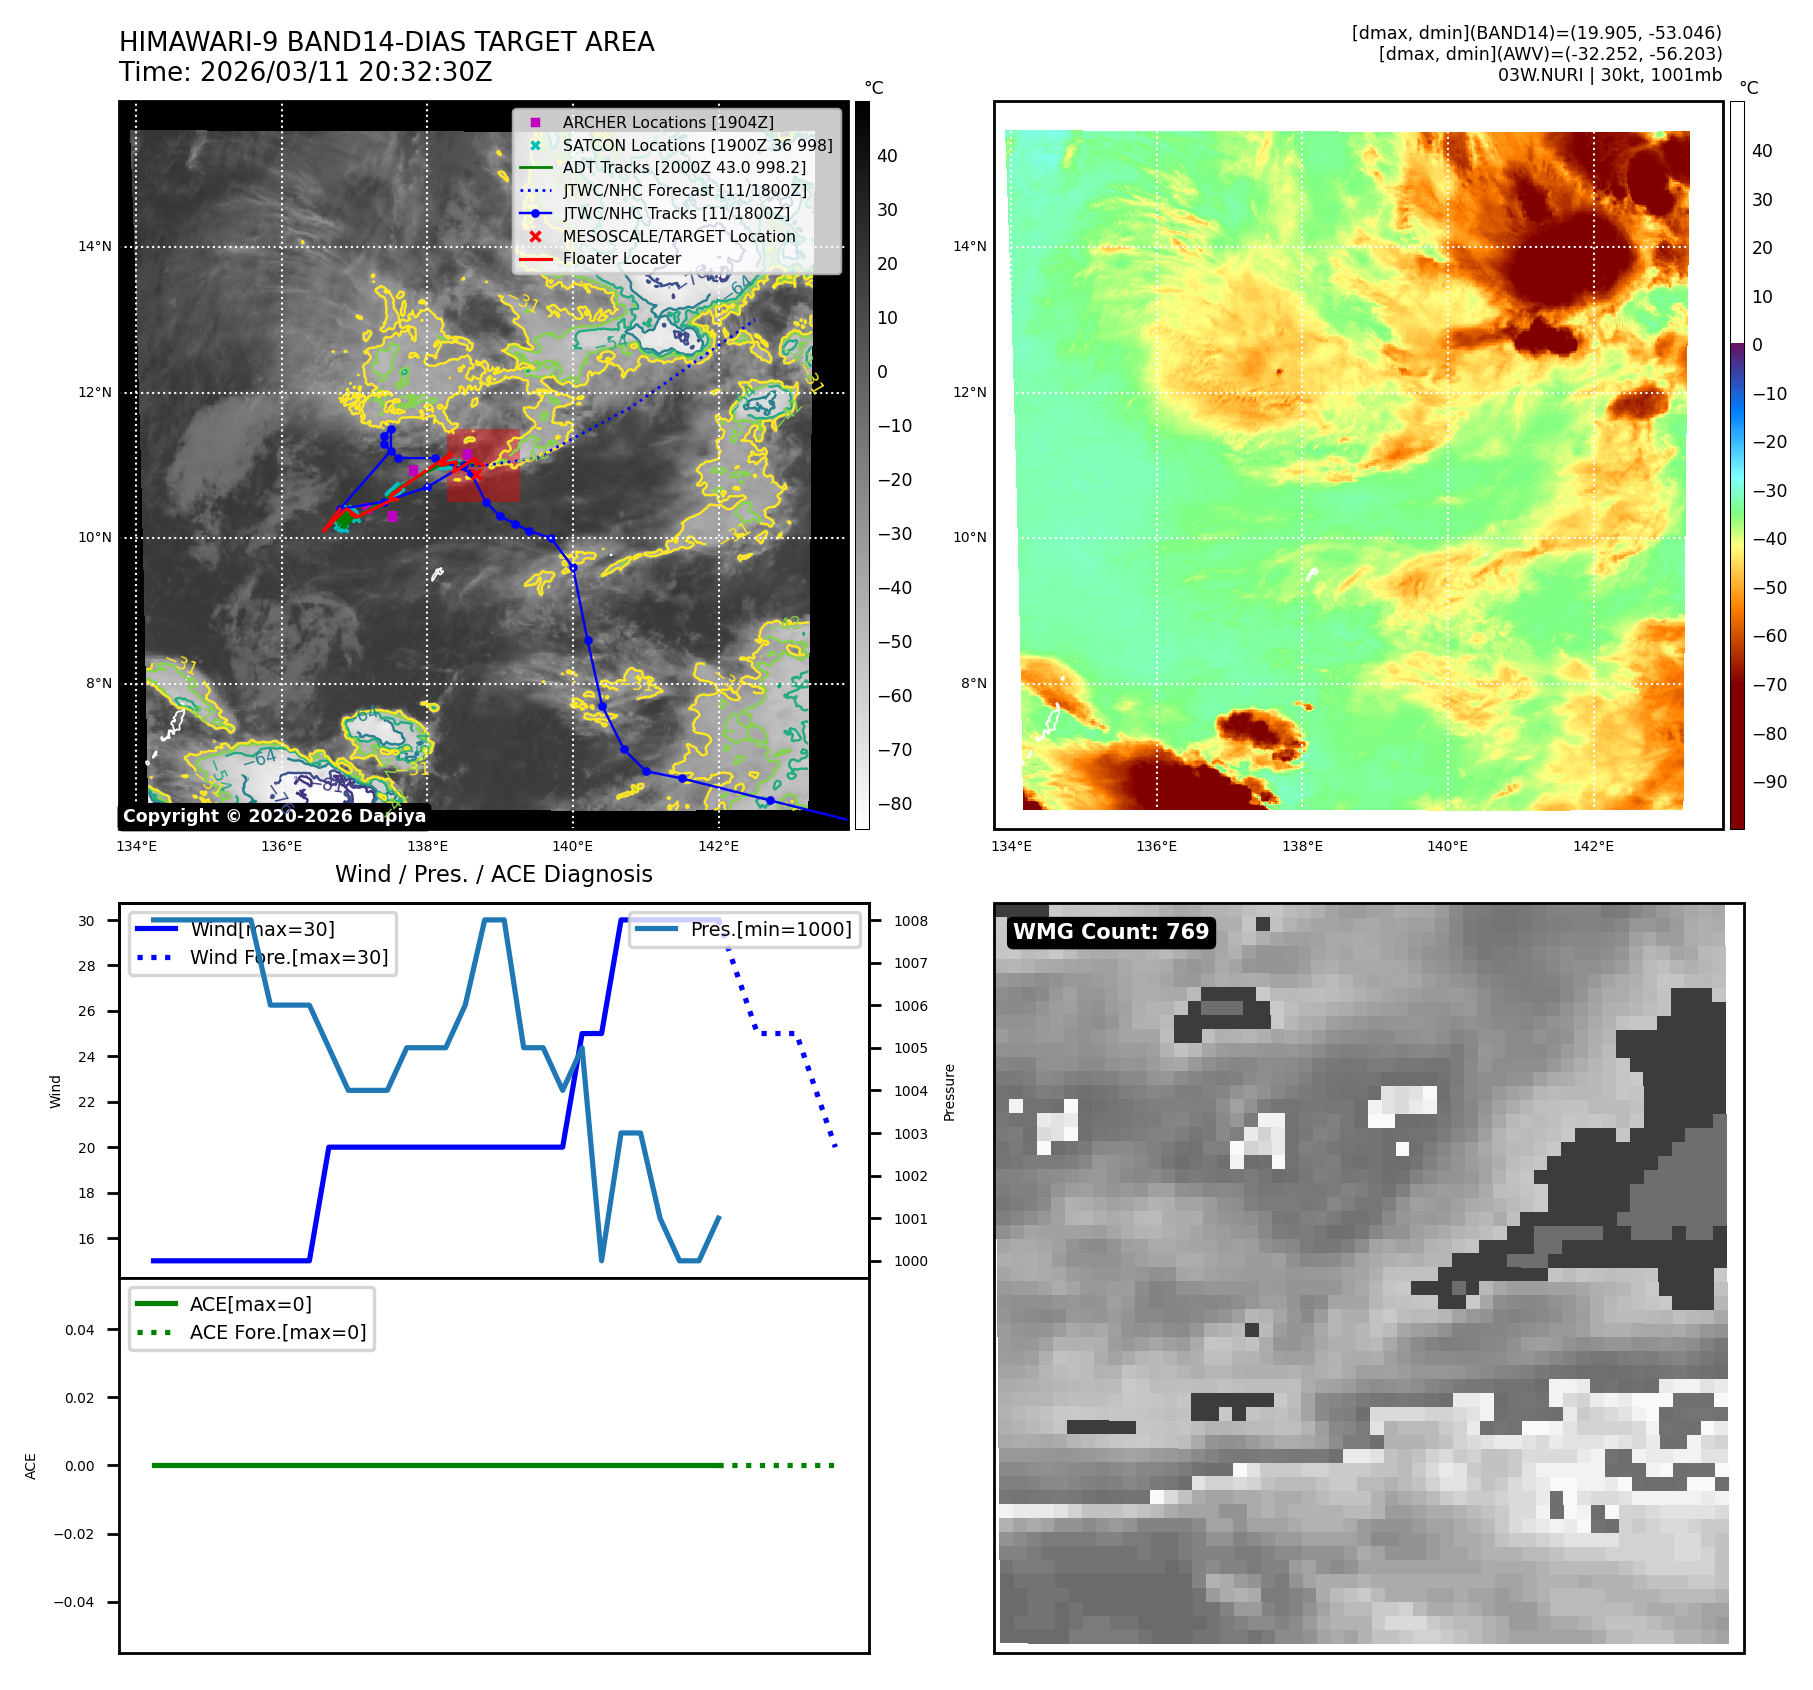Image resolution: width=1813 pixels, height=1690 pixels.
Task: Click the red Floater Locater legend line
Action: 535,259
